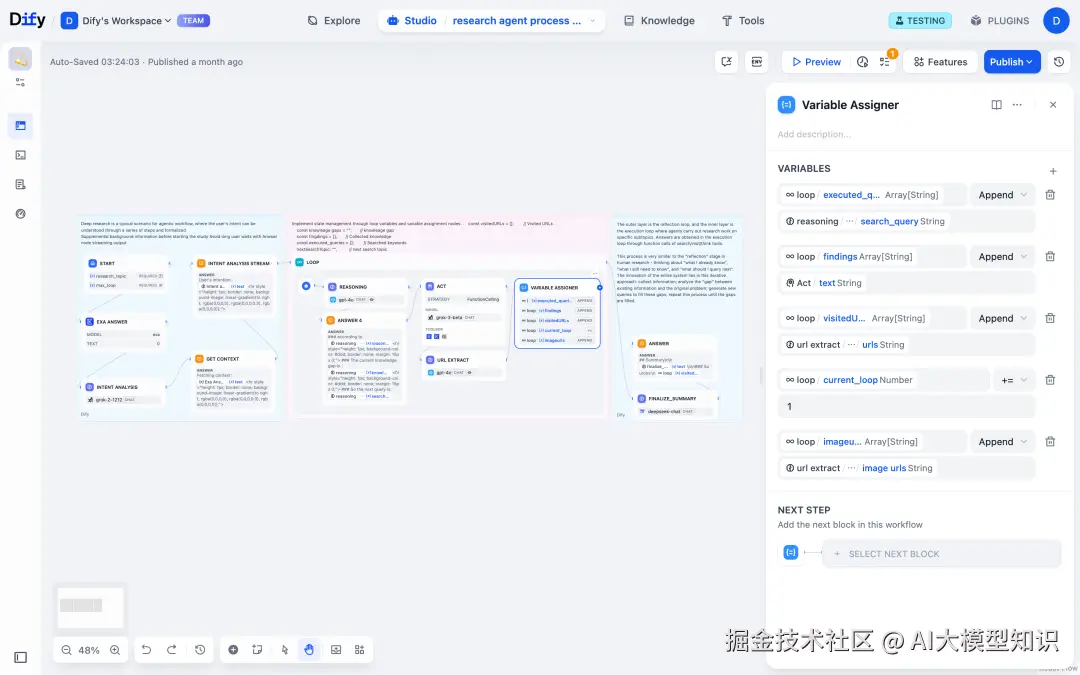
Task: Organize blocks with grid icon
Action: (360, 650)
